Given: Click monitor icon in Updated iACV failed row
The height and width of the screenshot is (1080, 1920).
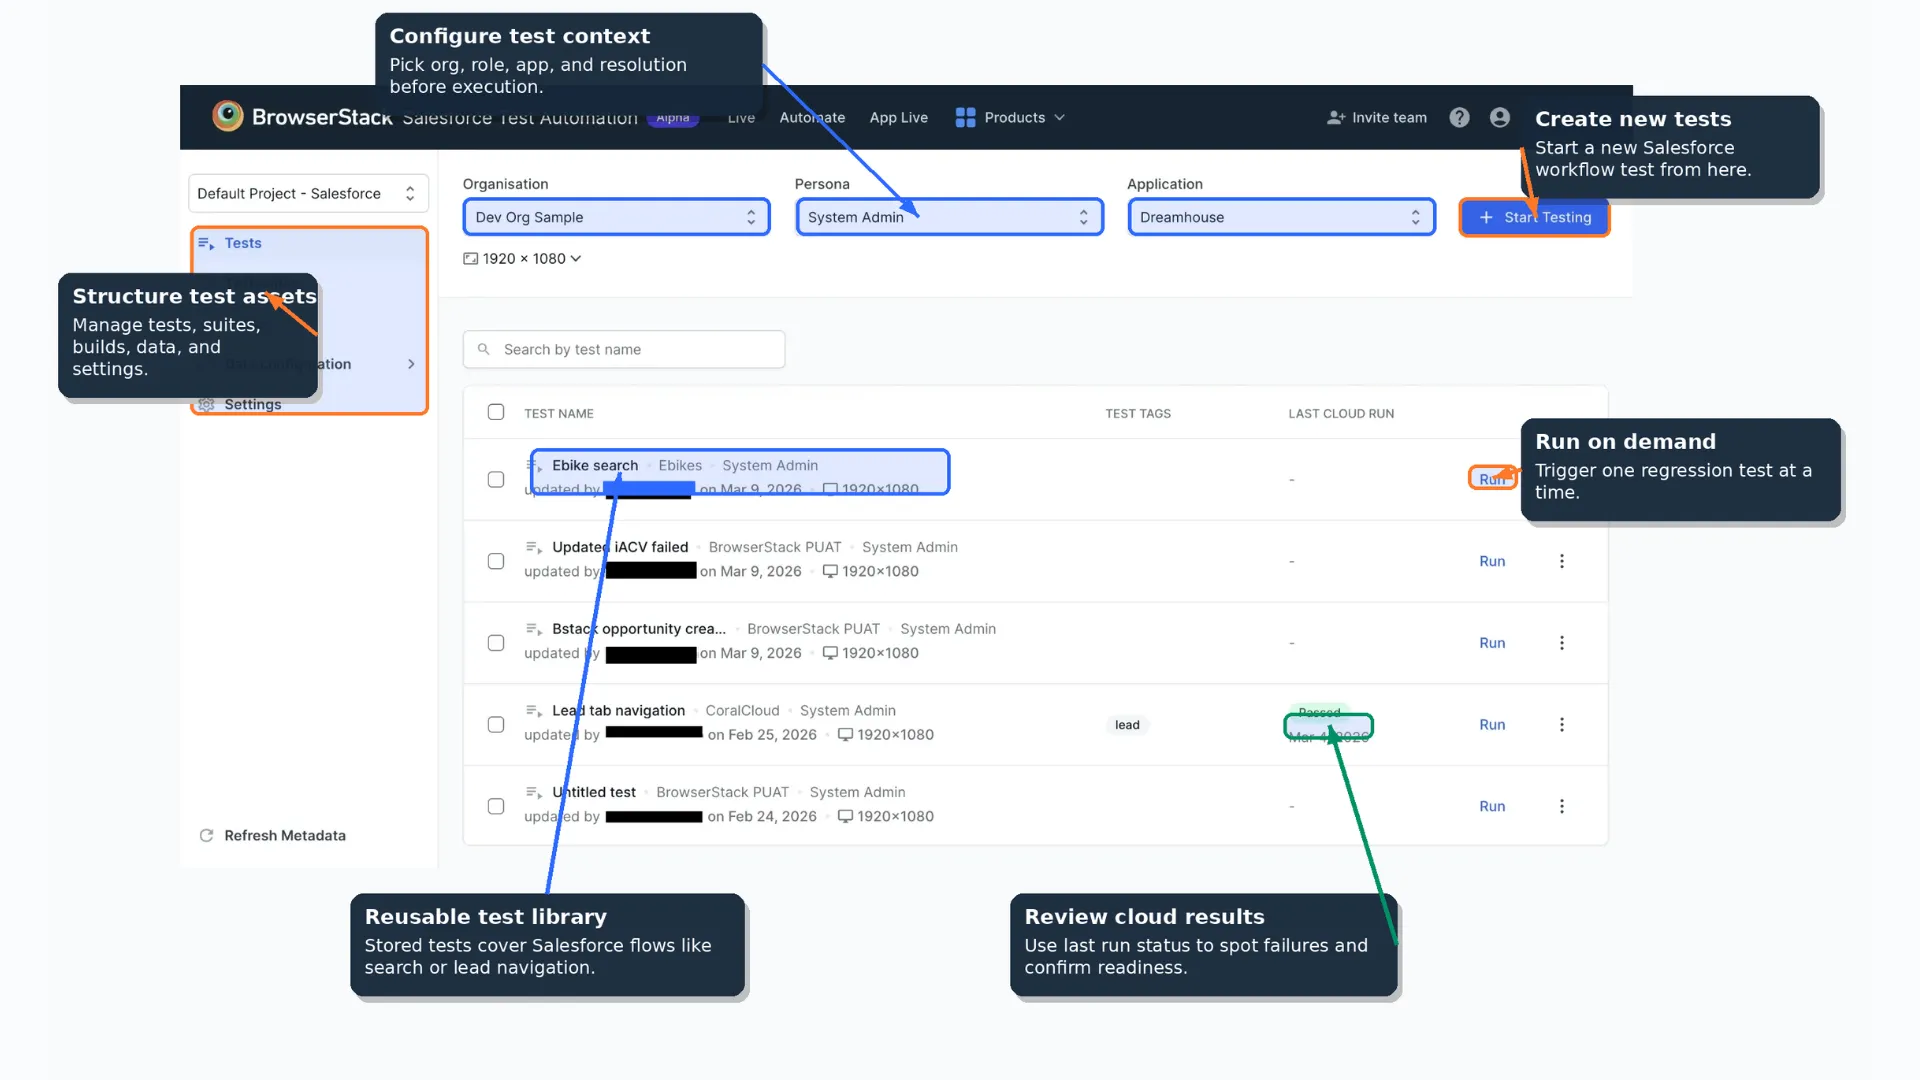Looking at the screenshot, I should tap(830, 571).
